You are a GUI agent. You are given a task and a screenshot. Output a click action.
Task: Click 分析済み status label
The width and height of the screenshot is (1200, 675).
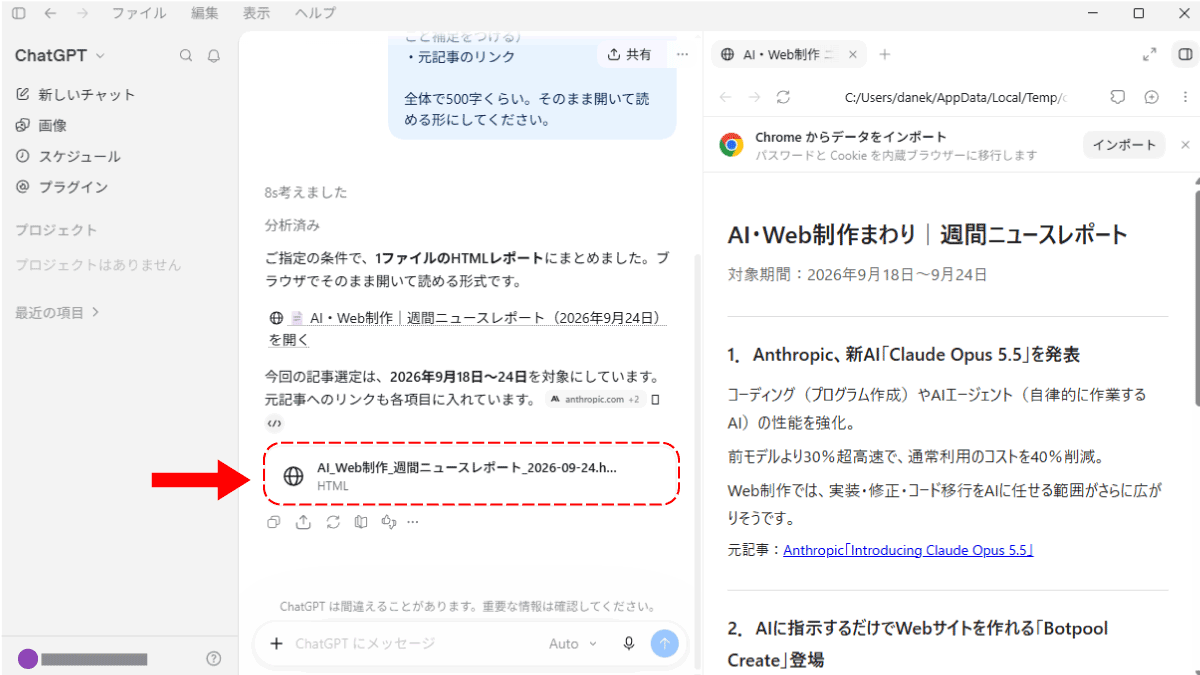coord(292,225)
